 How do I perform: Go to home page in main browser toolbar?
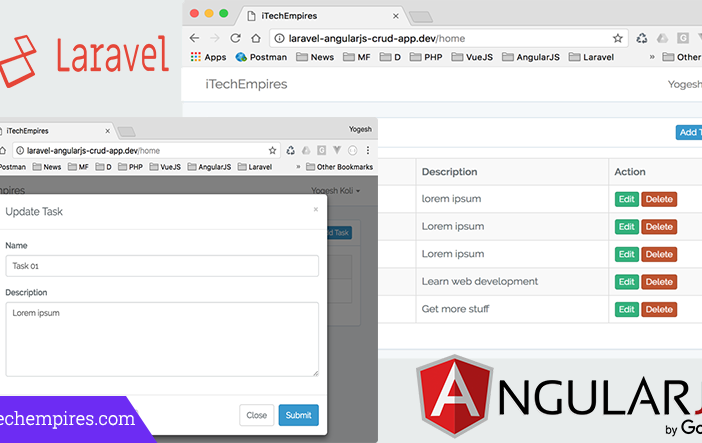point(256,38)
